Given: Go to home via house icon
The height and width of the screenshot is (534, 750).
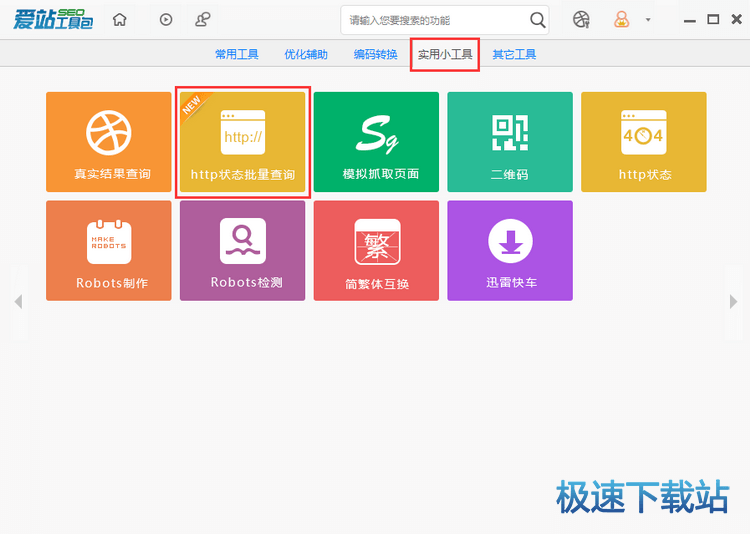Looking at the screenshot, I should click(x=120, y=20).
